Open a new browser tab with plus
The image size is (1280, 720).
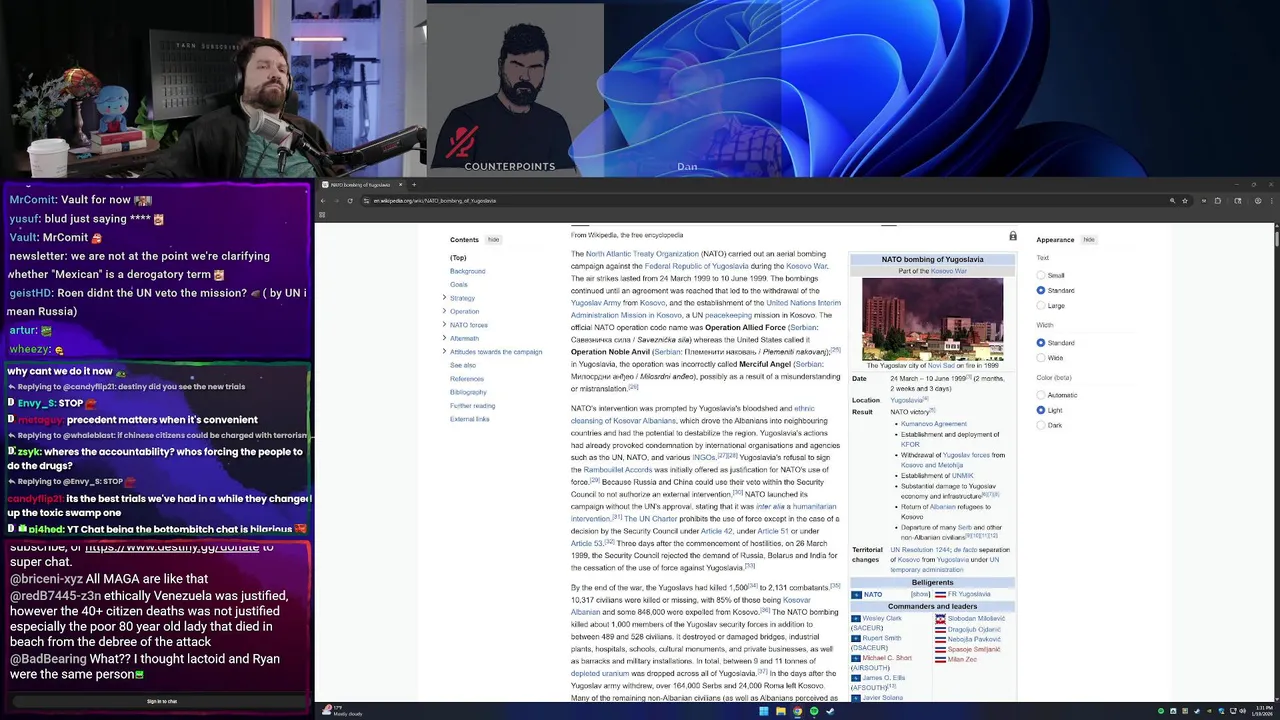(414, 185)
